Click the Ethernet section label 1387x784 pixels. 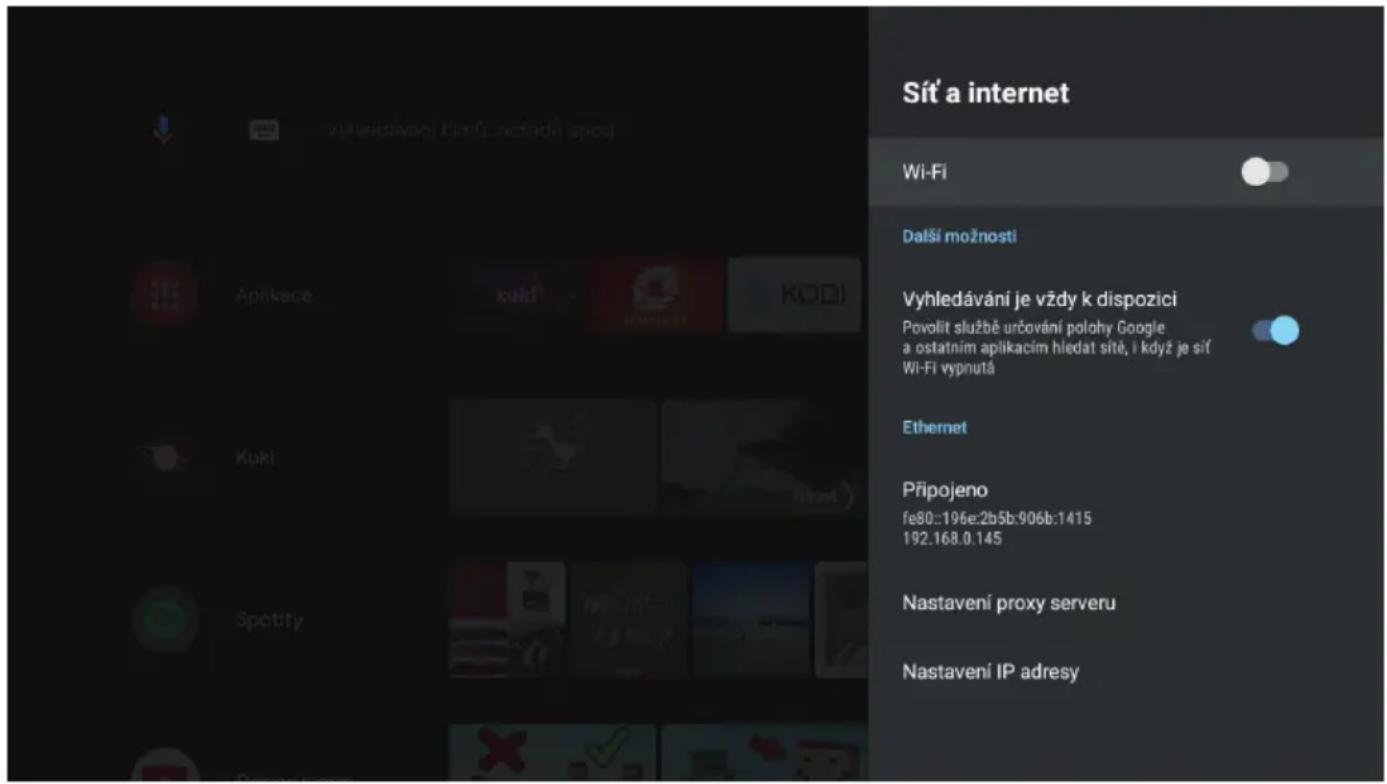click(934, 427)
